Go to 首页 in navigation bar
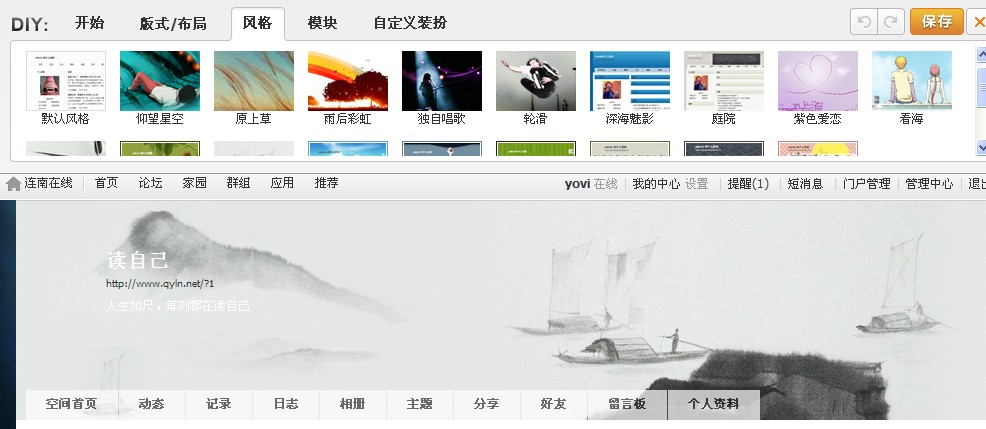 [x=106, y=183]
